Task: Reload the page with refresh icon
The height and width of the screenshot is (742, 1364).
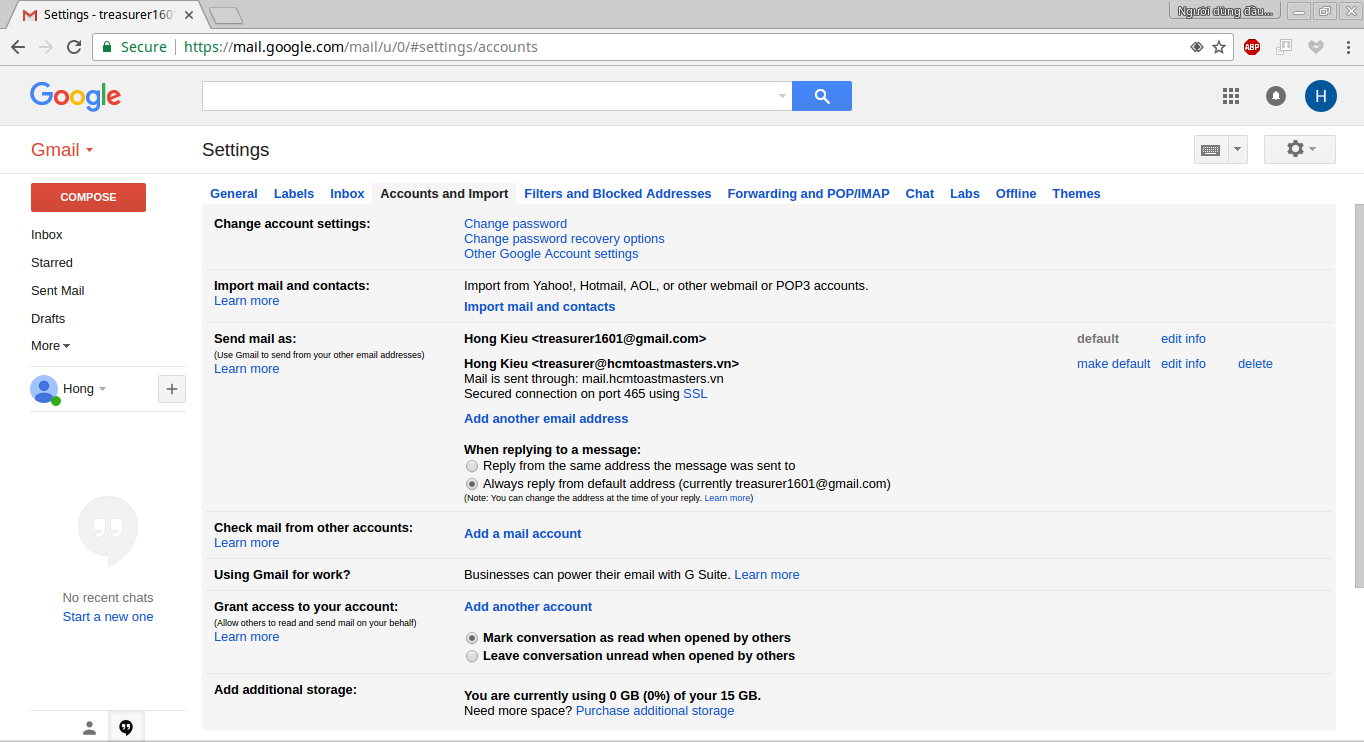Action: pos(74,47)
